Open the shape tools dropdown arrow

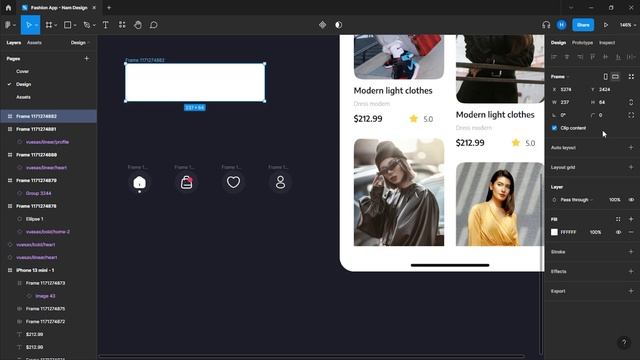click(75, 25)
